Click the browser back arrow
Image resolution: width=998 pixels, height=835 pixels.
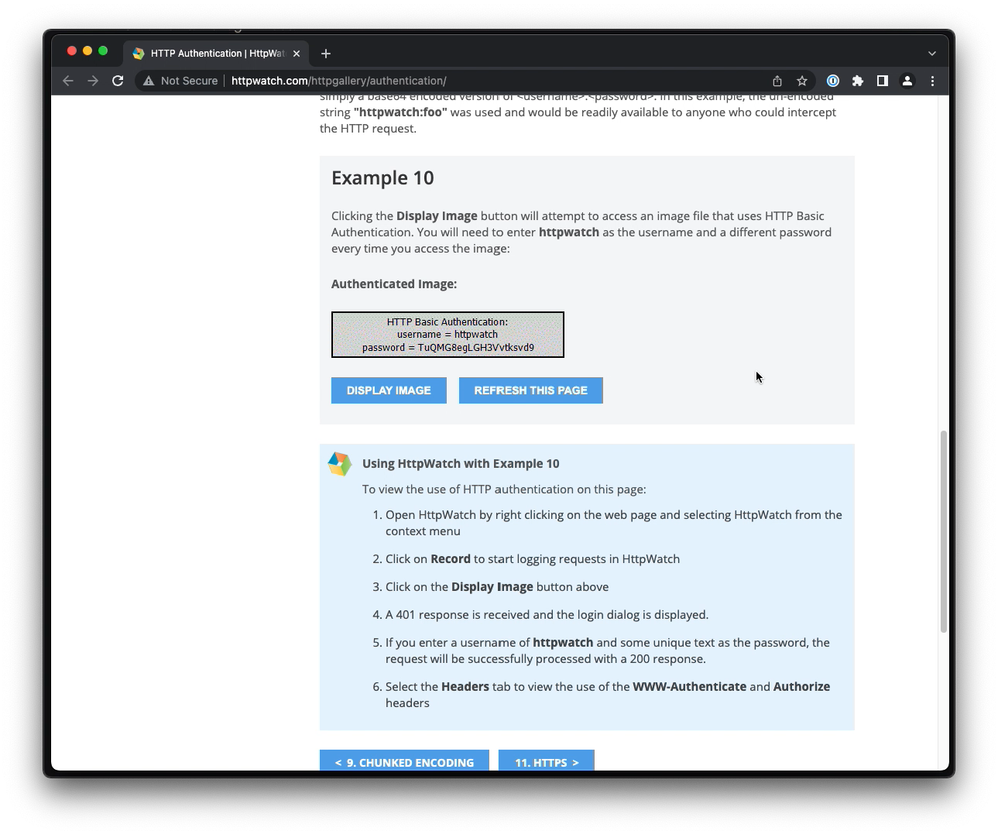[x=68, y=81]
